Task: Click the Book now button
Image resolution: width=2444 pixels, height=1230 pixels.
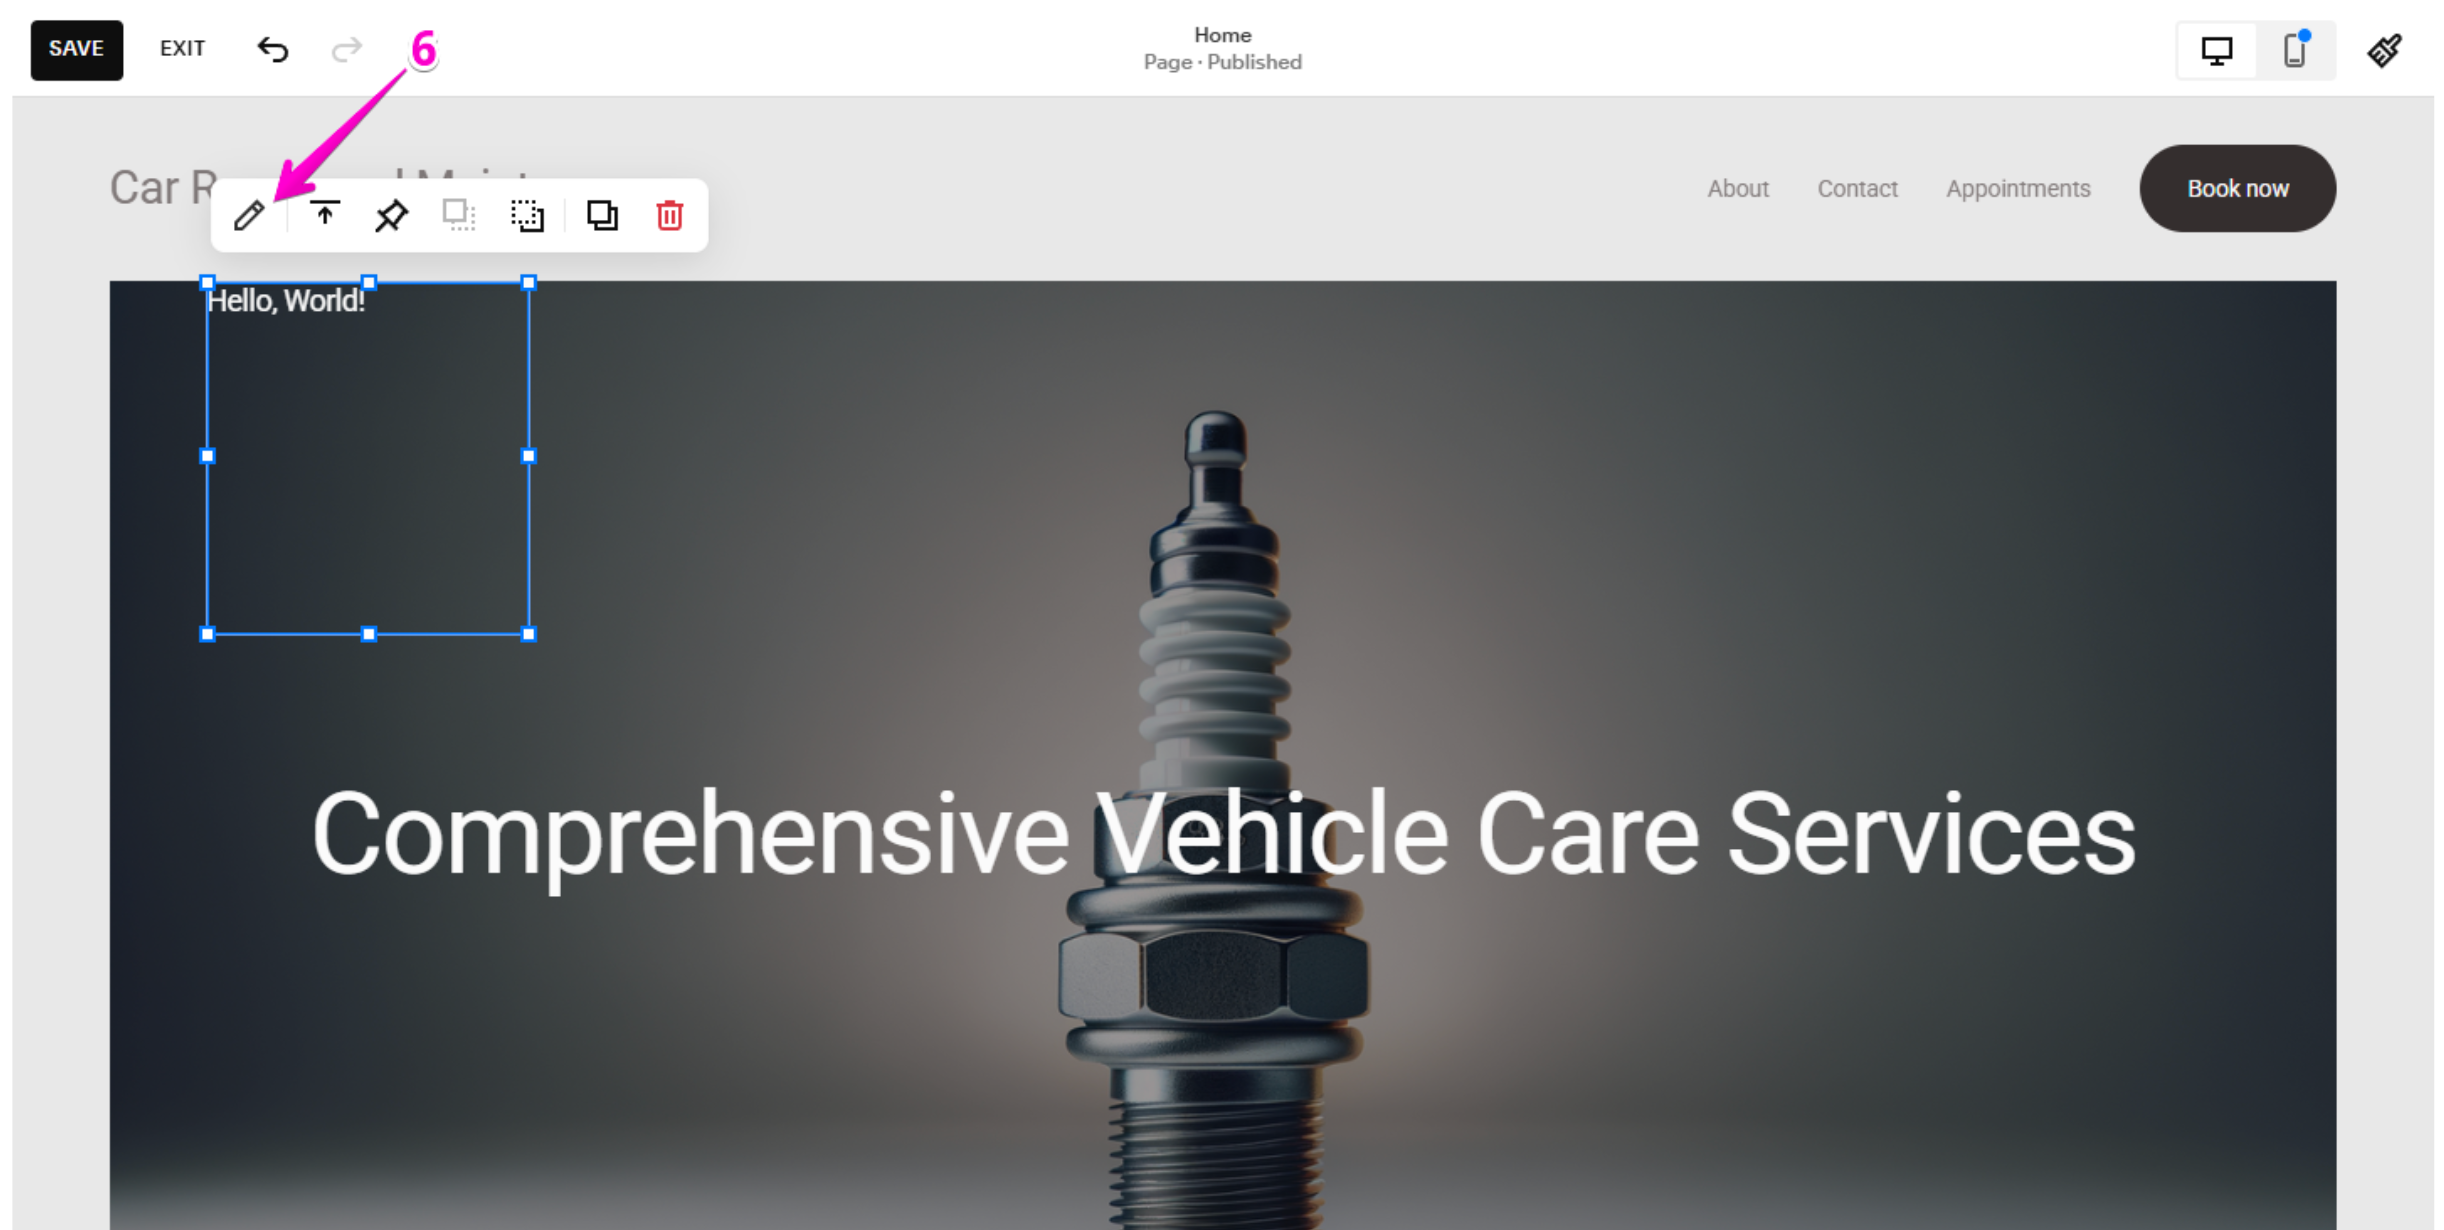Action: [2238, 189]
